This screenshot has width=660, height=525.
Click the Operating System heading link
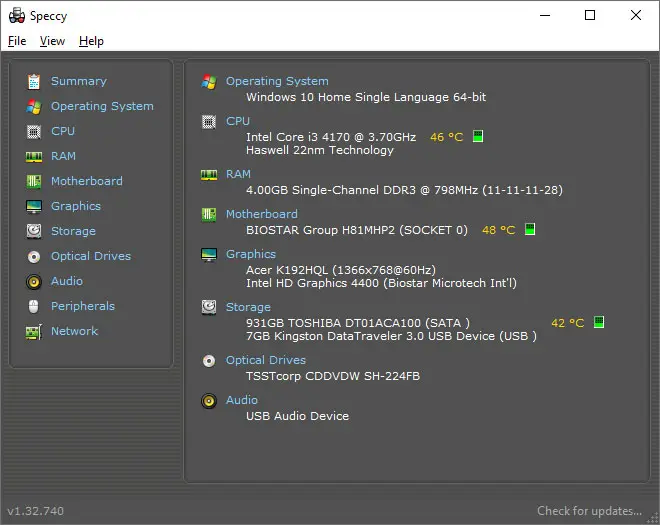tap(277, 81)
